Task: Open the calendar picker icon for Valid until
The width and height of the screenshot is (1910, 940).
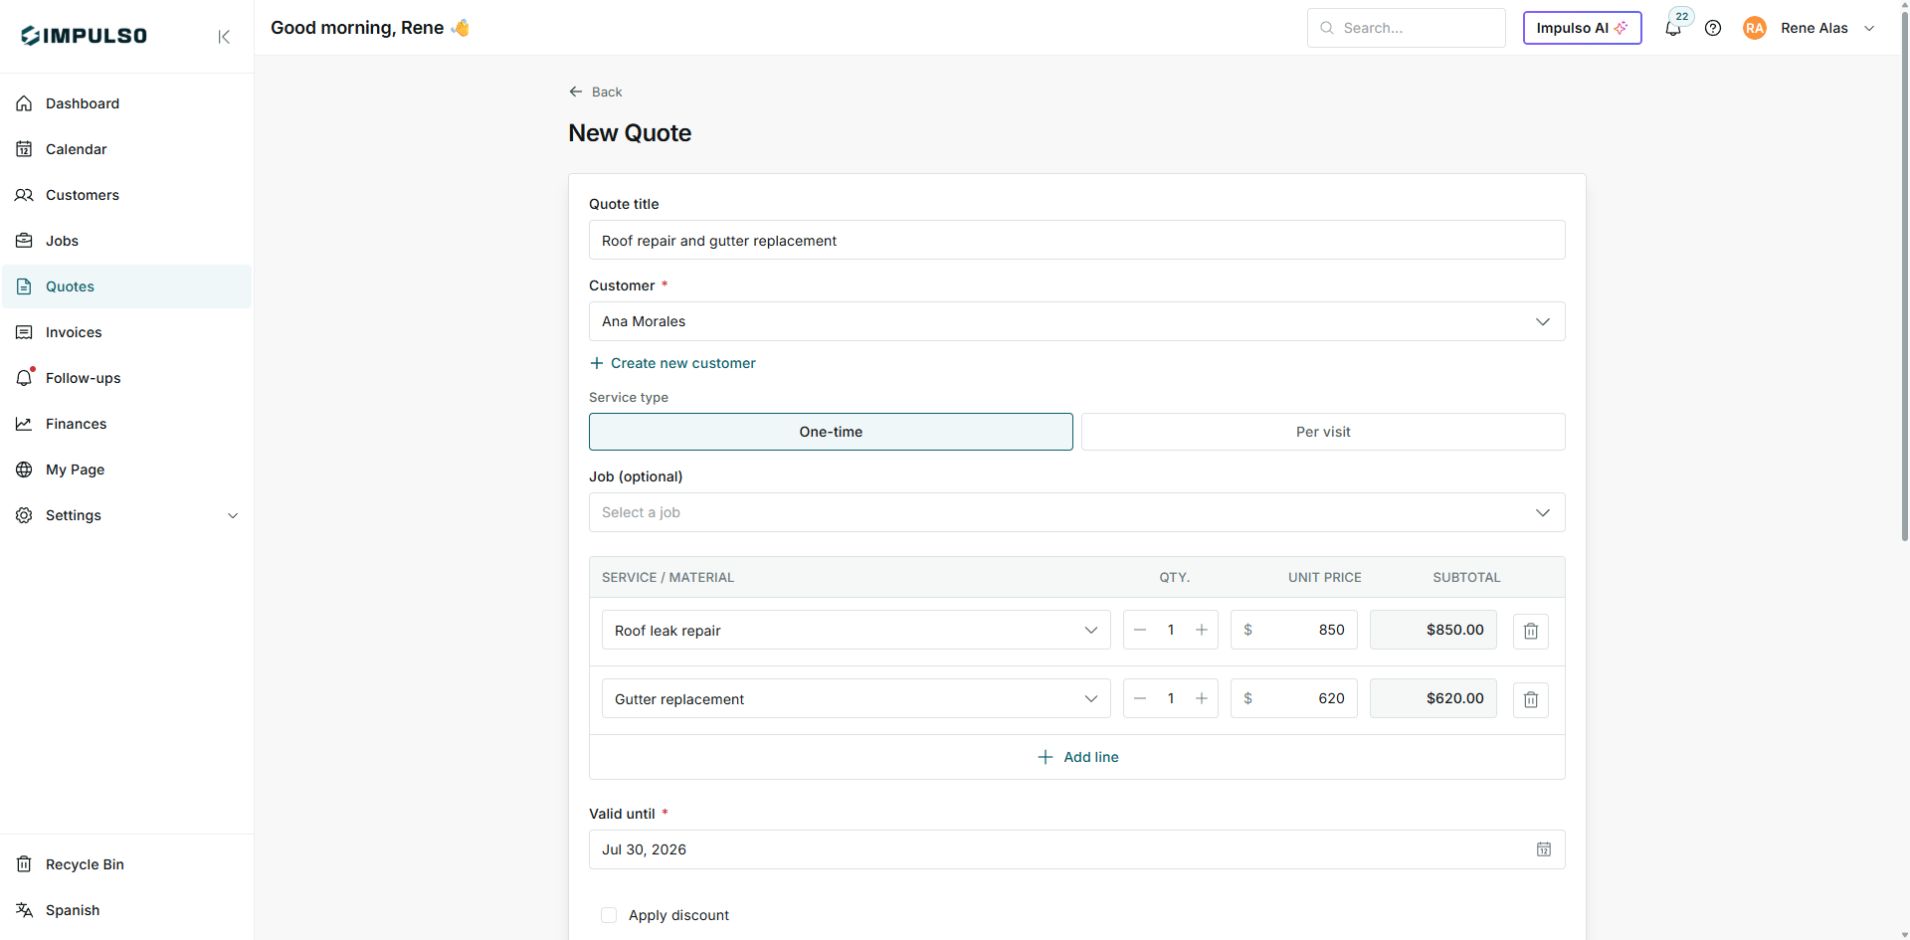Action: 1543,850
